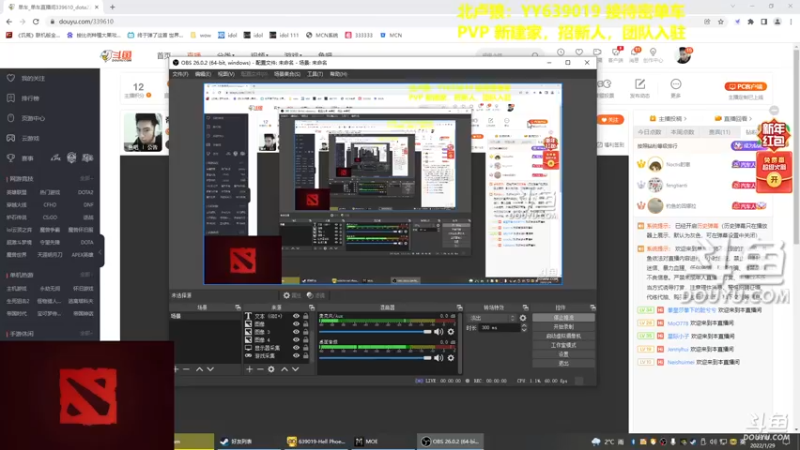Mute the Mic/Aux speaker icon
Viewport: 800px width, 450px height.
pyautogui.click(x=438, y=332)
